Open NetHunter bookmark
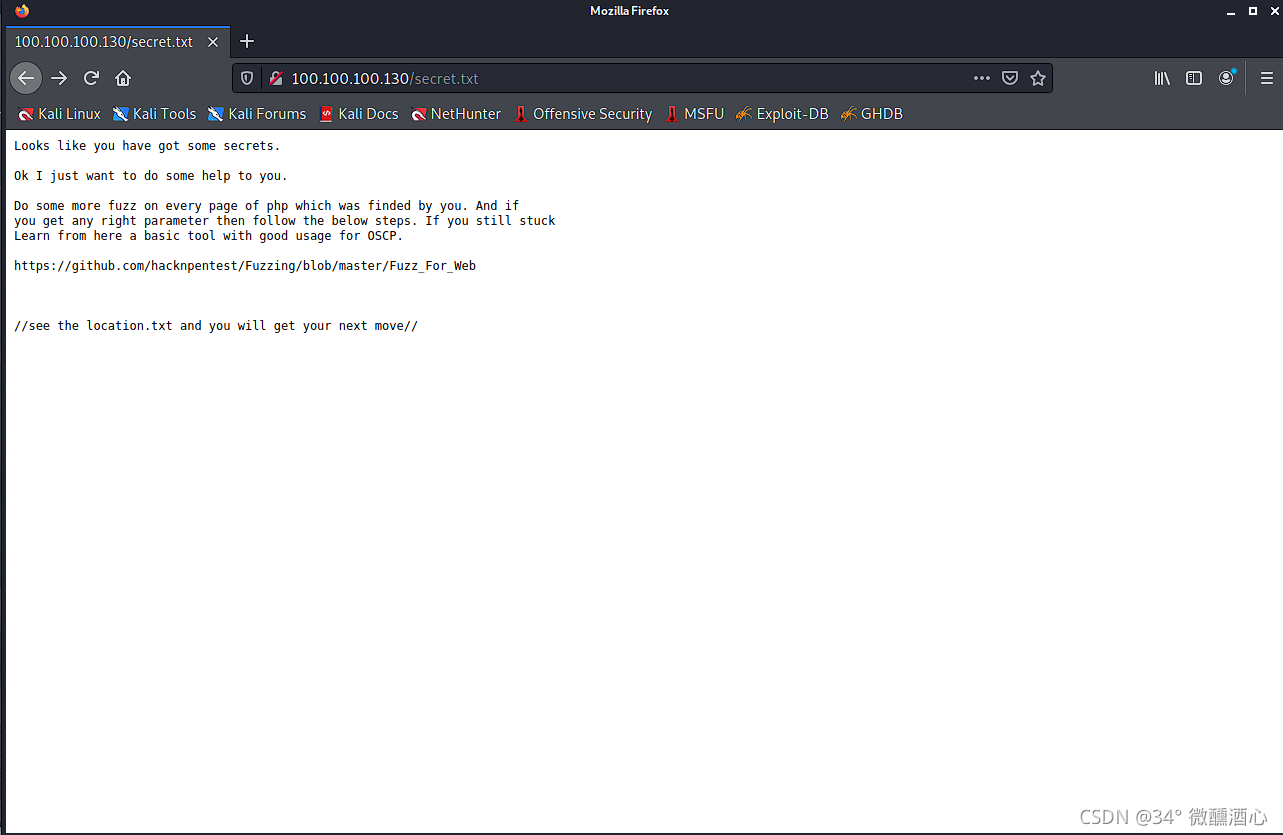 point(456,114)
